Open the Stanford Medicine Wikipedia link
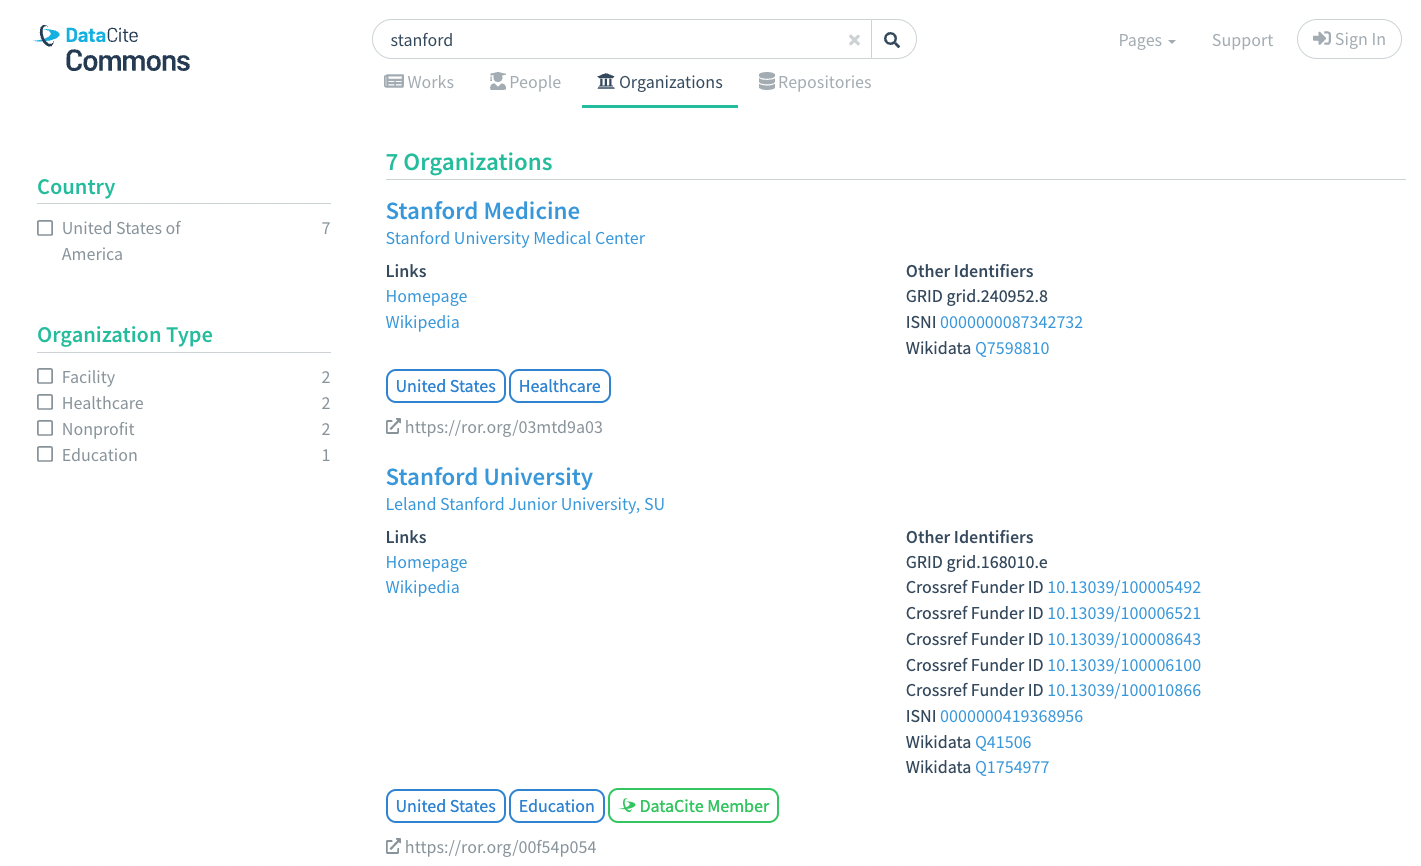Viewport: 1421px width, 866px height. click(x=422, y=322)
